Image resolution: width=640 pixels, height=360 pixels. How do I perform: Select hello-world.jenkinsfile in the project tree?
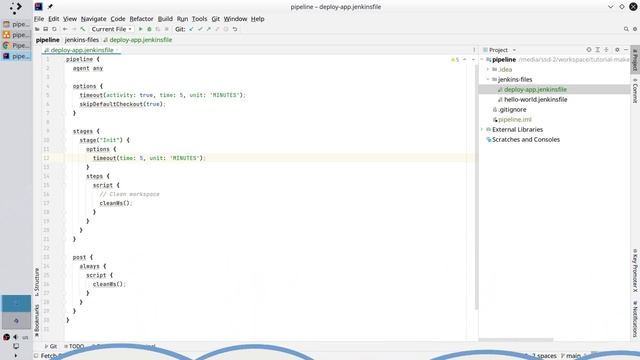click(536, 99)
